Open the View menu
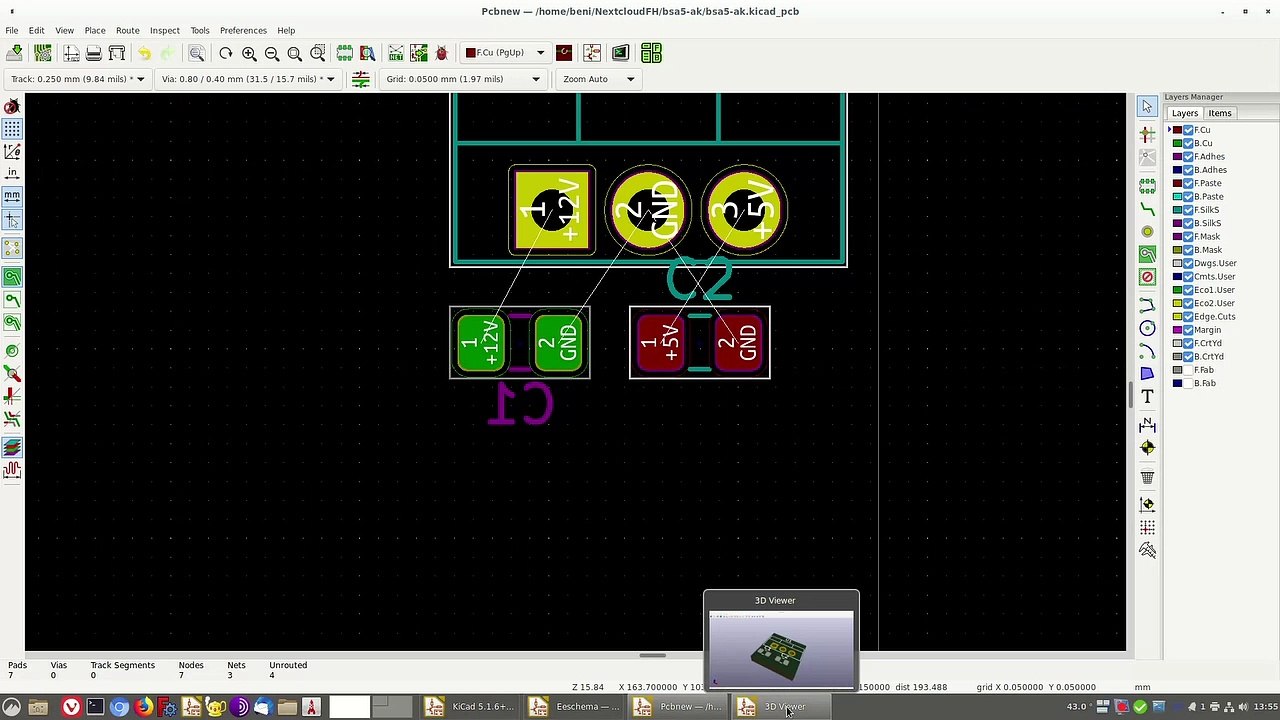1280x720 pixels. (x=64, y=30)
